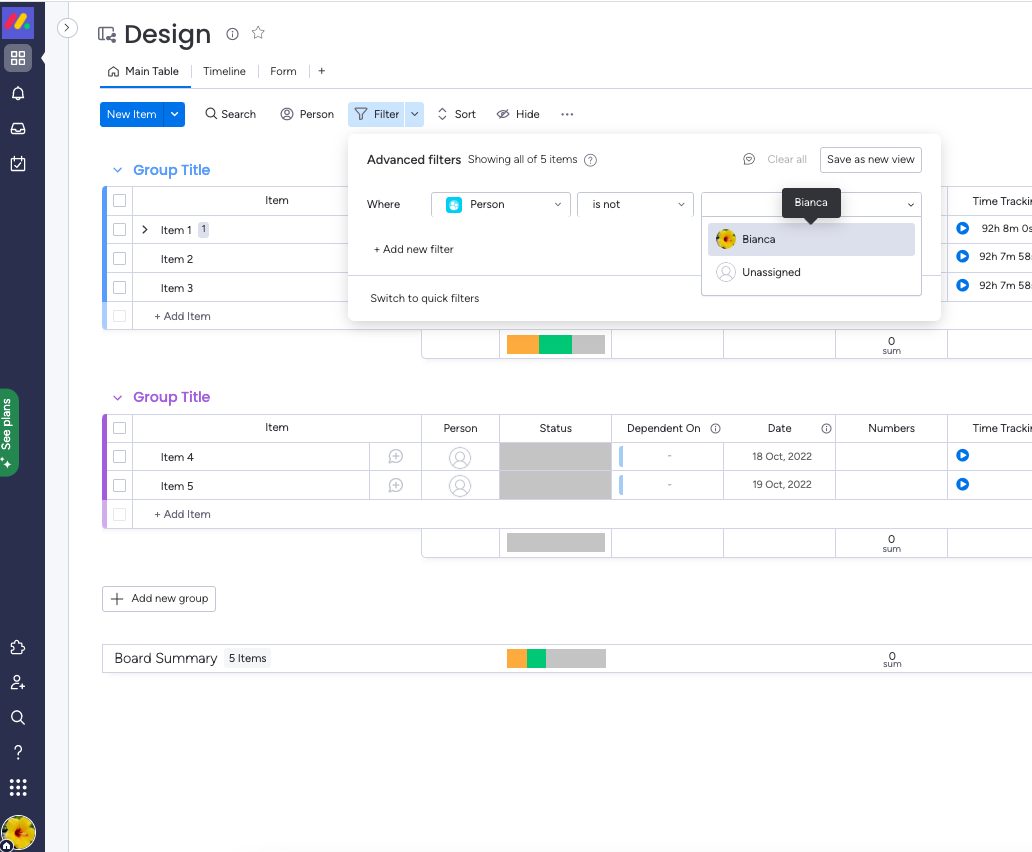Check the box for Item 2
The width and height of the screenshot is (1032, 852).
point(119,259)
